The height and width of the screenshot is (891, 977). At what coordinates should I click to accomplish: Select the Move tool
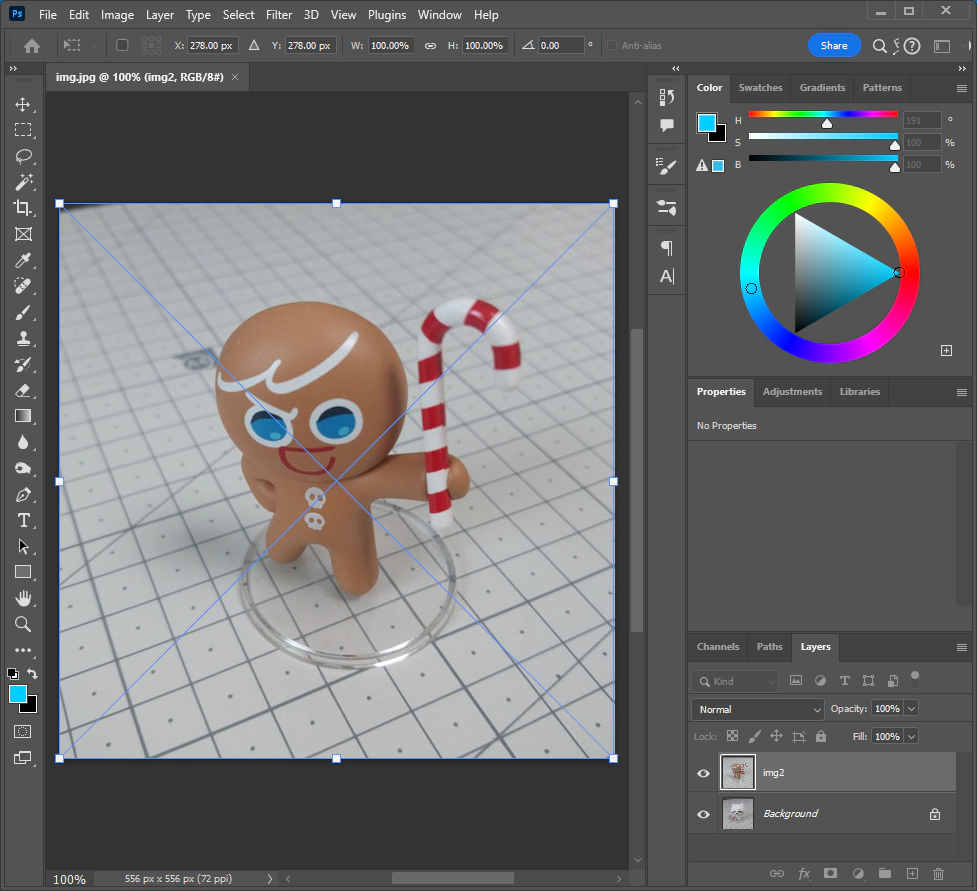[x=23, y=105]
